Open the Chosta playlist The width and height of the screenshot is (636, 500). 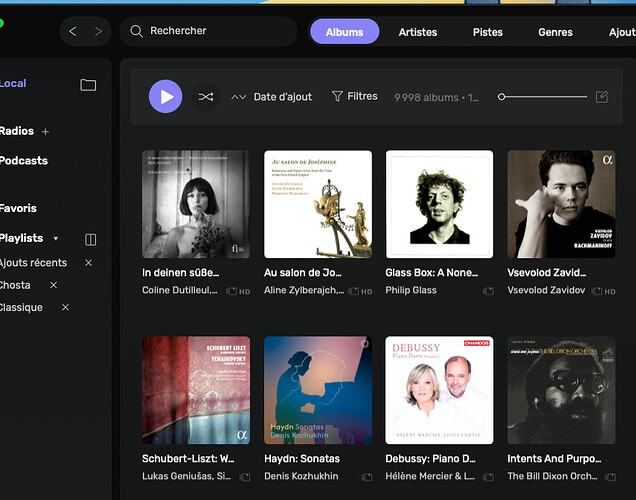pyautogui.click(x=15, y=285)
